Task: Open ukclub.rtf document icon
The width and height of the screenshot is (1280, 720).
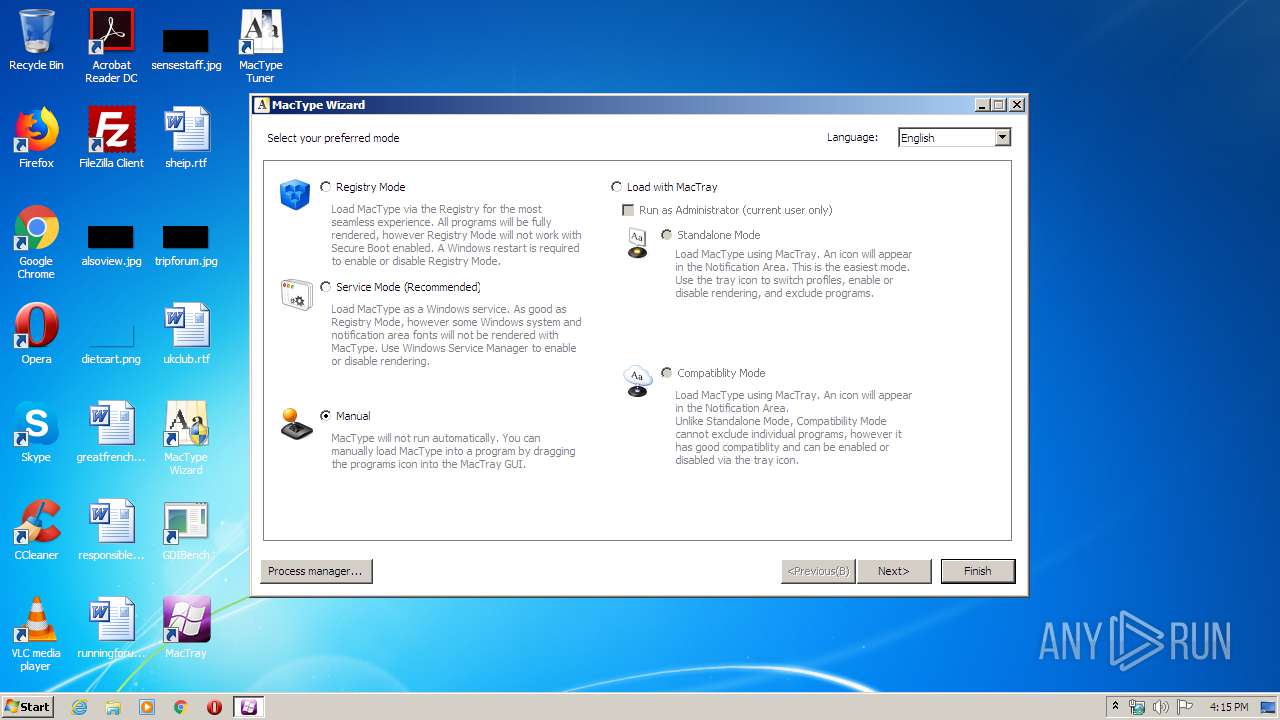Action: [x=186, y=334]
